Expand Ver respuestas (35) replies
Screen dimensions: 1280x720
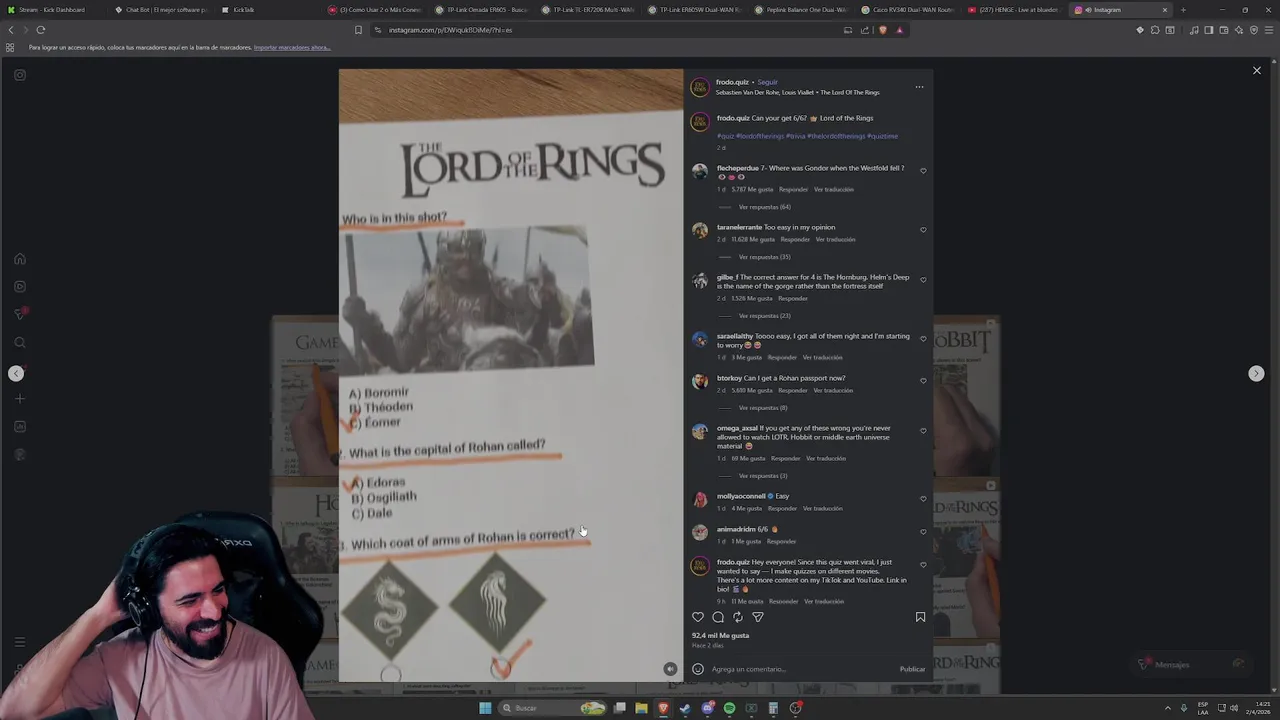(764, 257)
